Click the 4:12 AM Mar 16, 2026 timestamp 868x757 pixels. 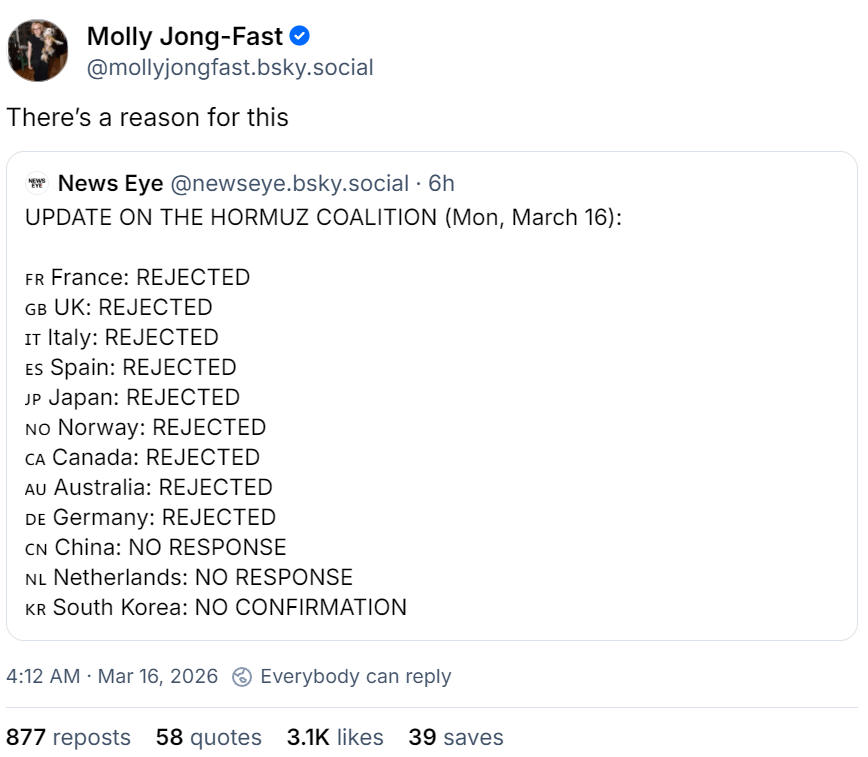click(x=112, y=677)
